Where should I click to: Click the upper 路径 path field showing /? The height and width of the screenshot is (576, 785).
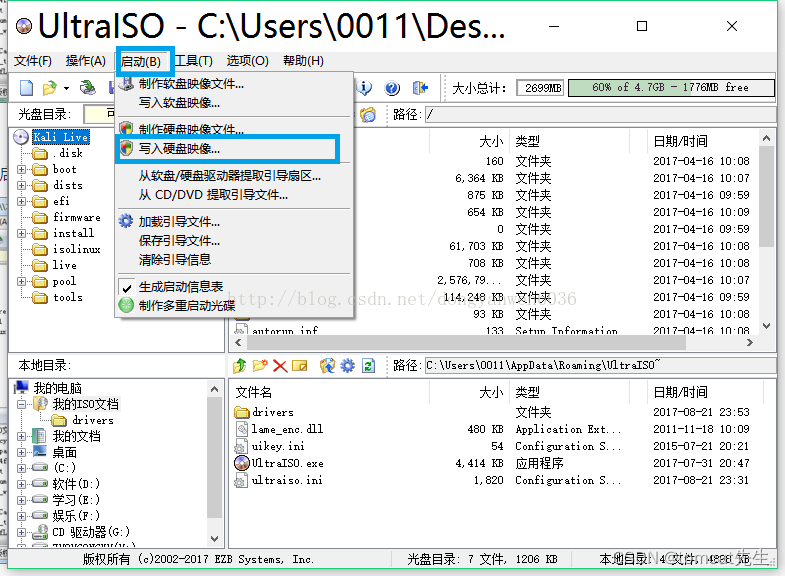[x=600, y=115]
